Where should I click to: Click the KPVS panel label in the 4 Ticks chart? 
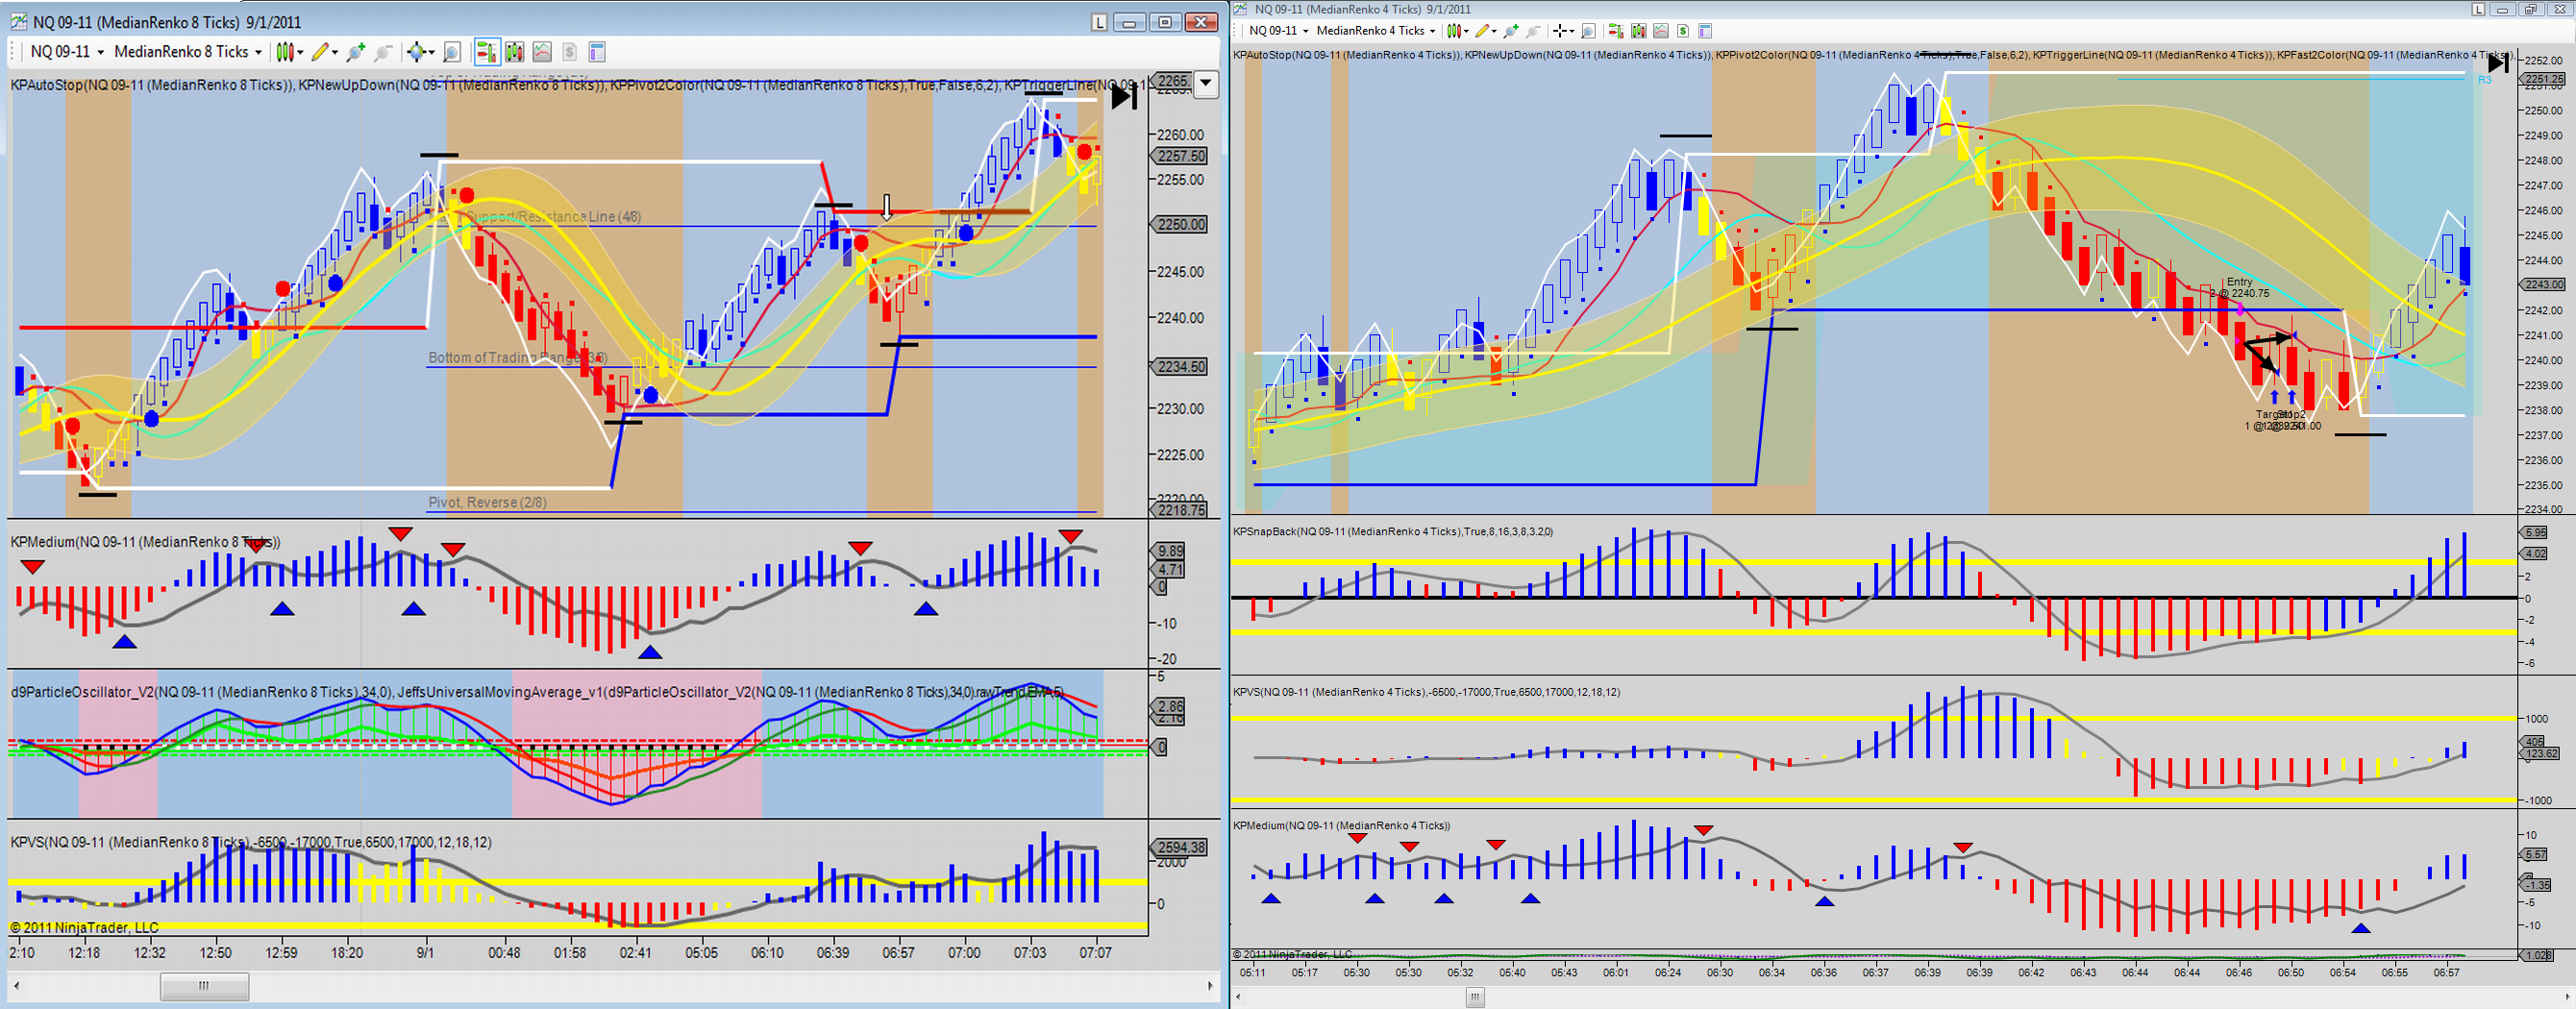1427,692
